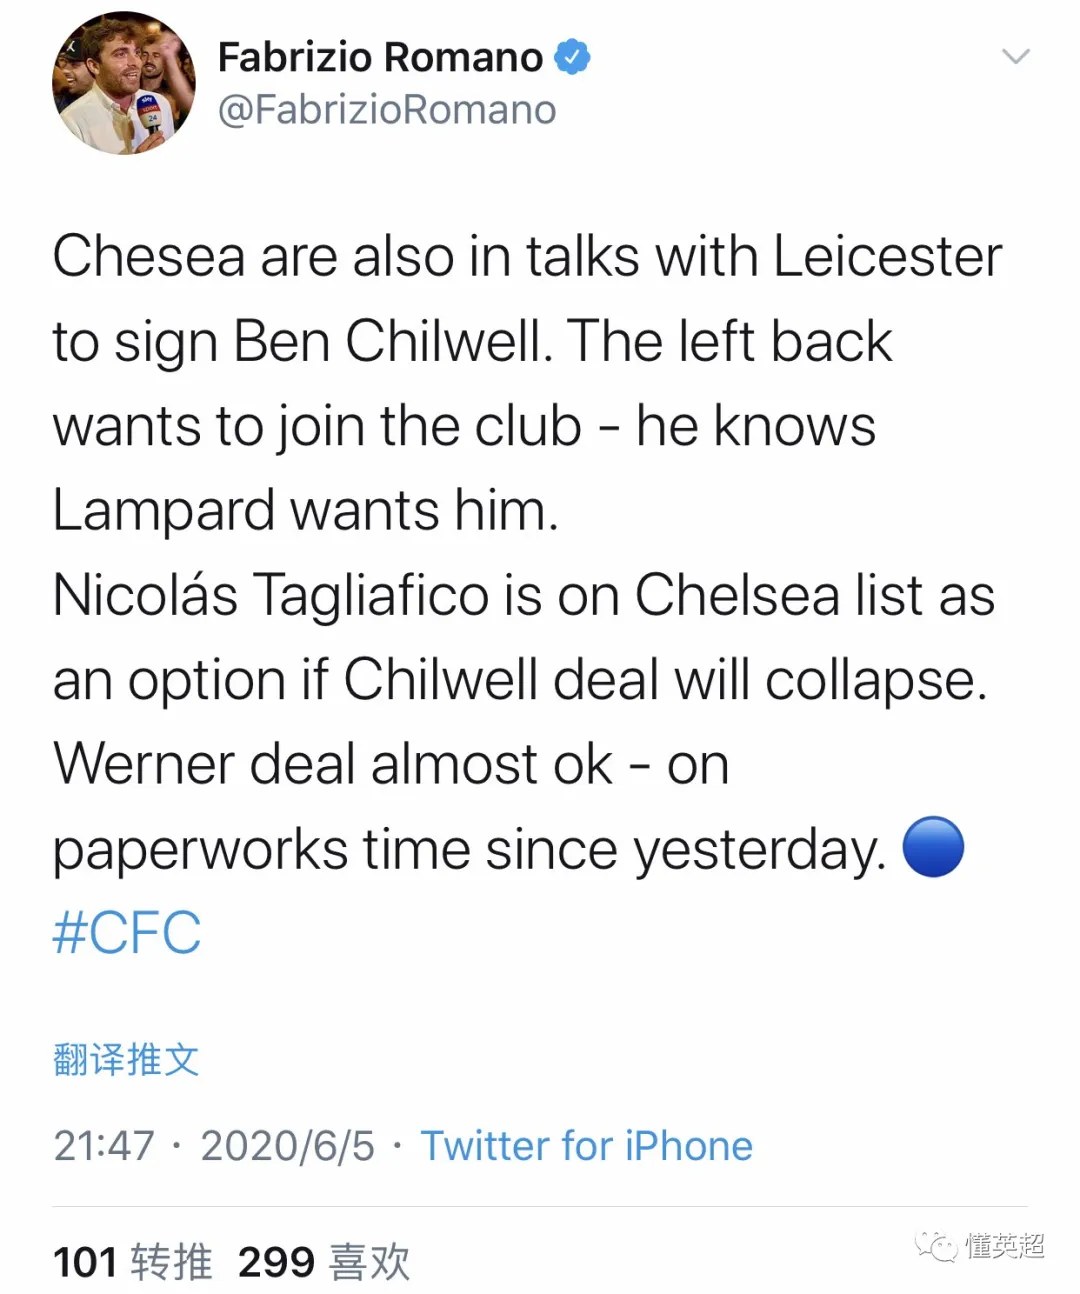Screen dimensions: 1080x1294
Task: Open the #CFC hashtag
Action: coord(126,933)
